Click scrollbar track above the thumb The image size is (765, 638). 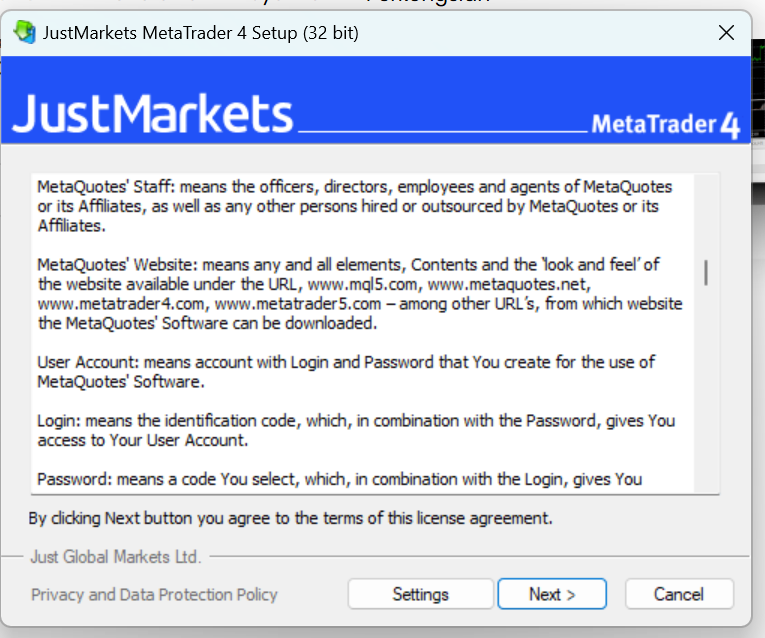coord(705,217)
